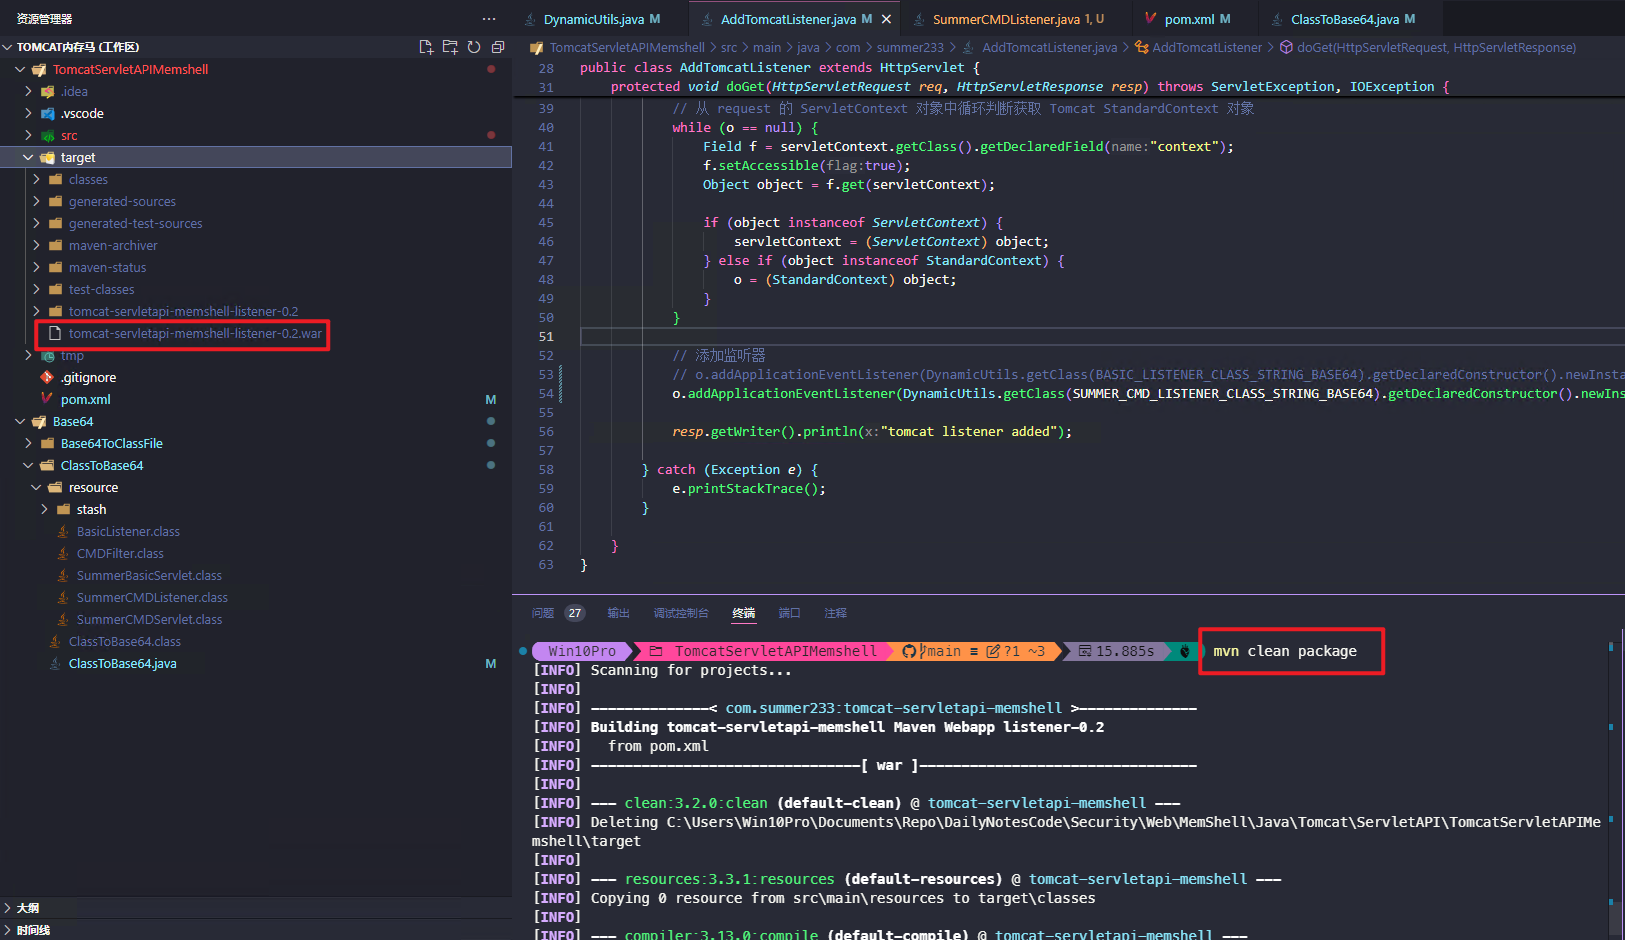Expand the Base64ToClassFile folder
The height and width of the screenshot is (940, 1625).
pos(28,443)
